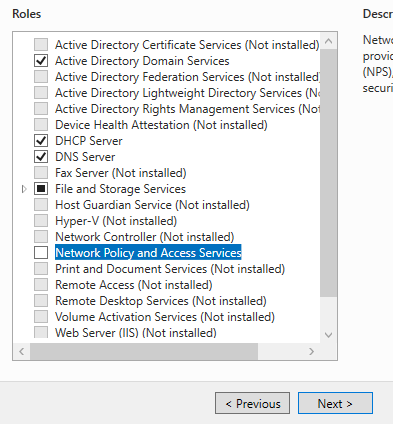Click the horizontal scroll right arrow

pyautogui.click(x=311, y=351)
